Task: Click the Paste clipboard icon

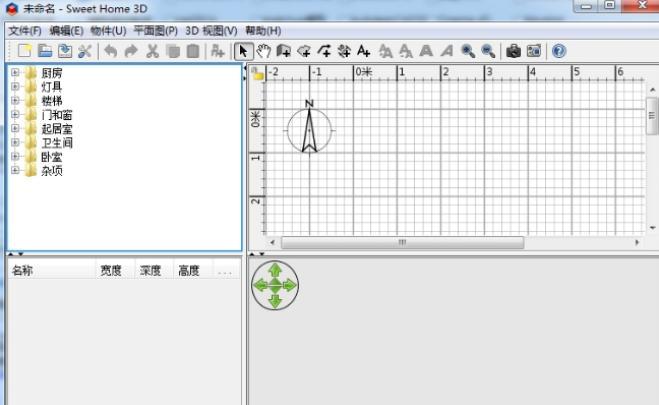Action: coord(193,51)
